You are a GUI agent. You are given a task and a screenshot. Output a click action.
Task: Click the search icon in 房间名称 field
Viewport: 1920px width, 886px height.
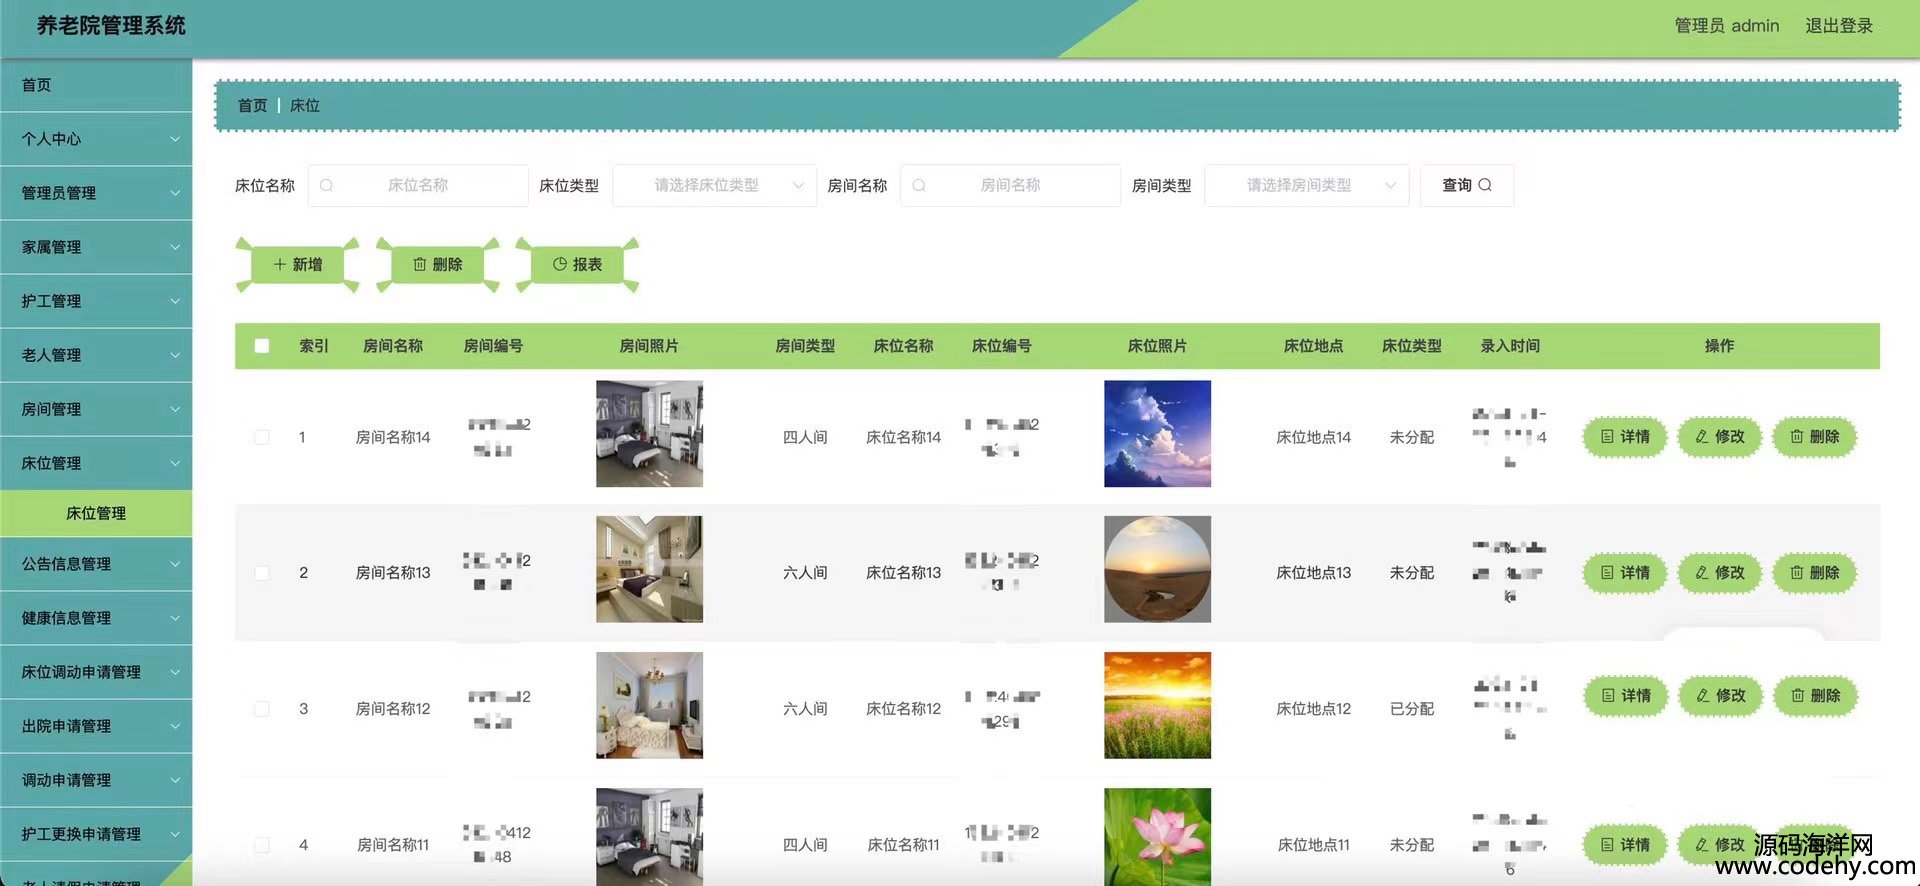[x=919, y=185]
